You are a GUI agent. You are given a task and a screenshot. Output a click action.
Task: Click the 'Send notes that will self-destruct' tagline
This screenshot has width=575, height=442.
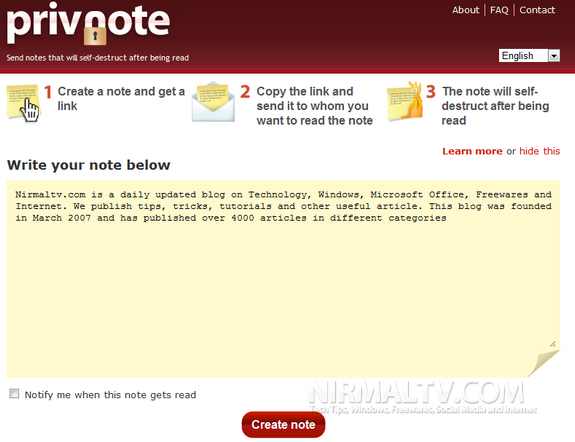pyautogui.click(x=98, y=58)
